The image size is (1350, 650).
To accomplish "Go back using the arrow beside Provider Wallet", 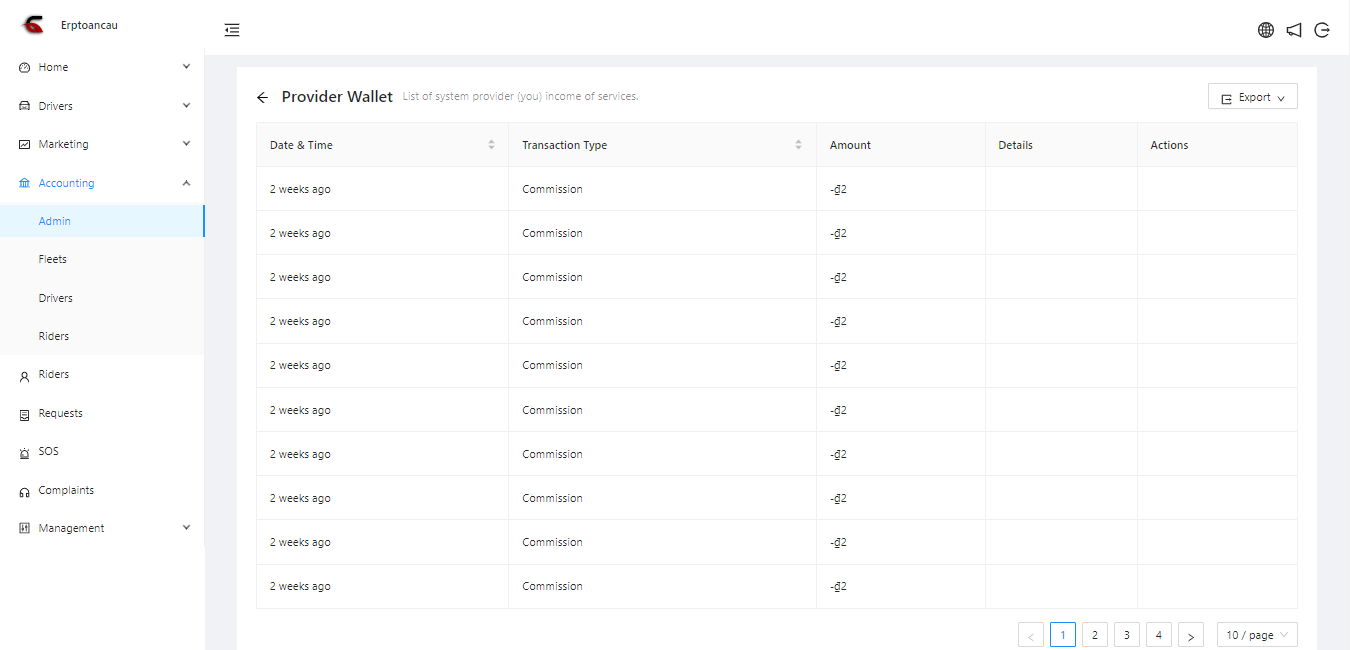I will 262,97.
